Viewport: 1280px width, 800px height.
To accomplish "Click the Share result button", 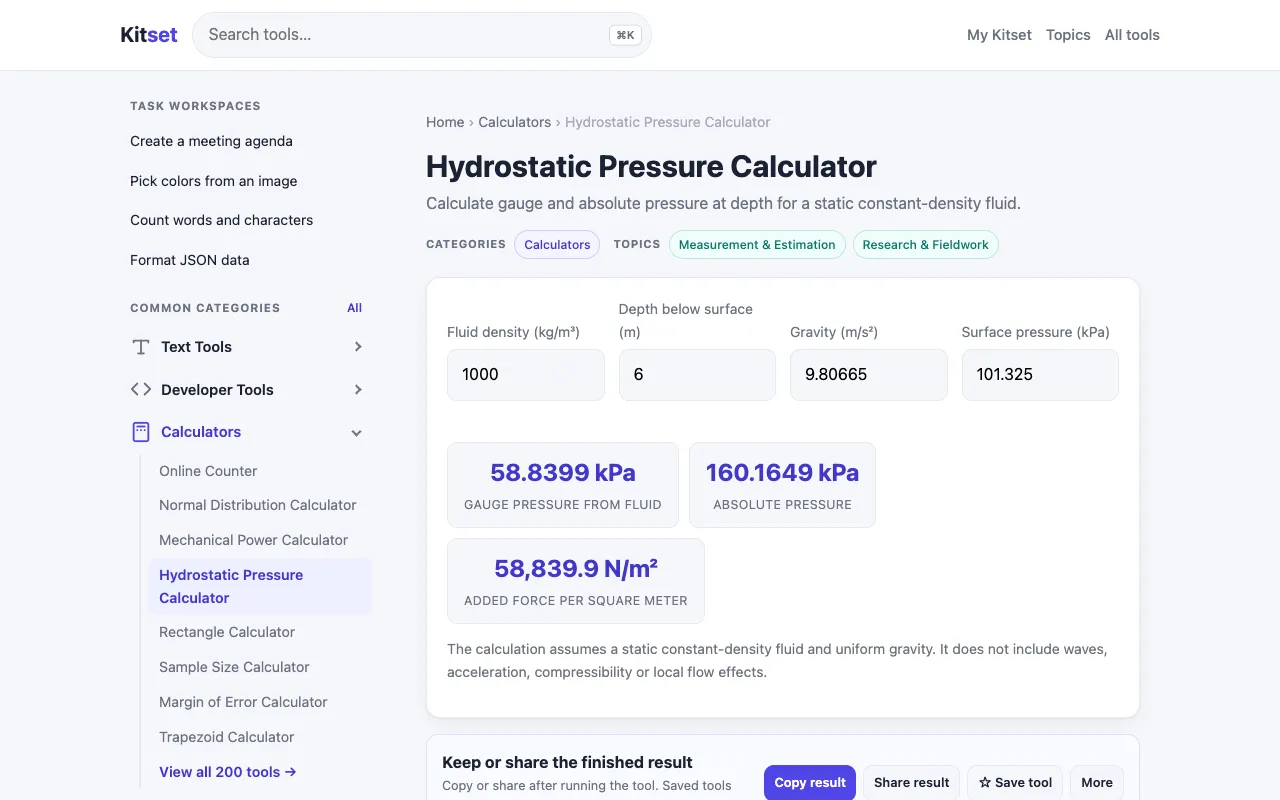I will click(912, 783).
